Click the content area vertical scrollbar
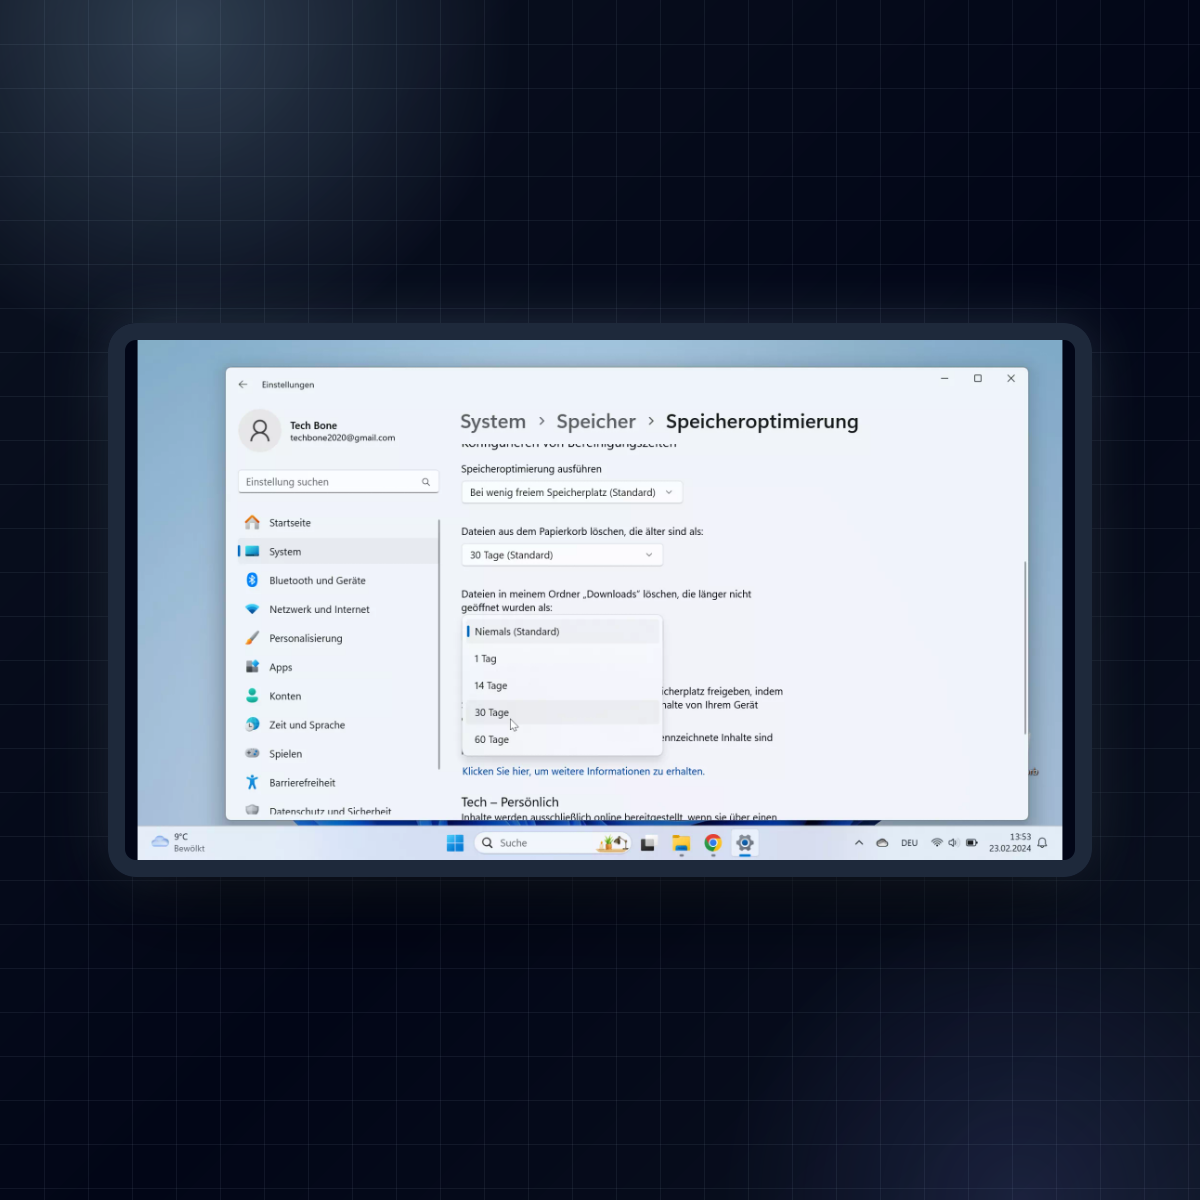 tap(1024, 647)
